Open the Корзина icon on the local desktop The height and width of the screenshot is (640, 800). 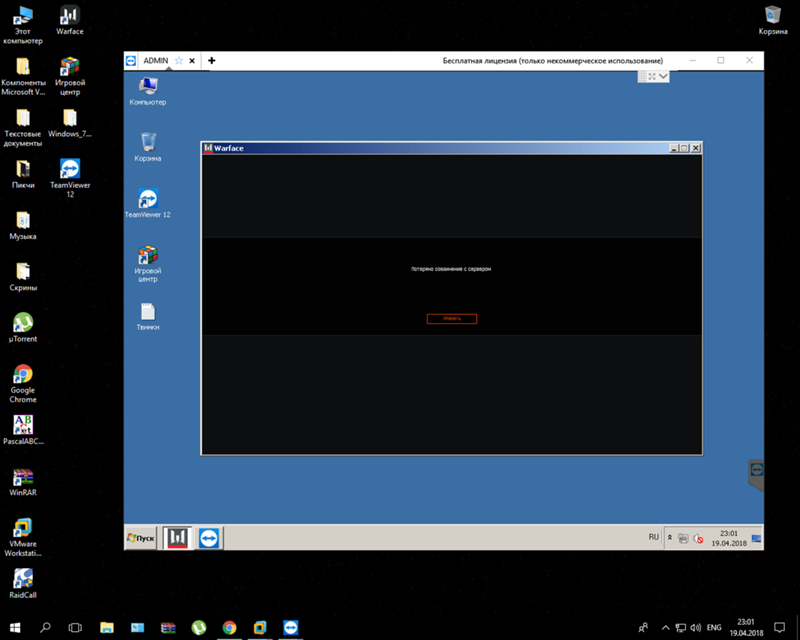click(772, 20)
